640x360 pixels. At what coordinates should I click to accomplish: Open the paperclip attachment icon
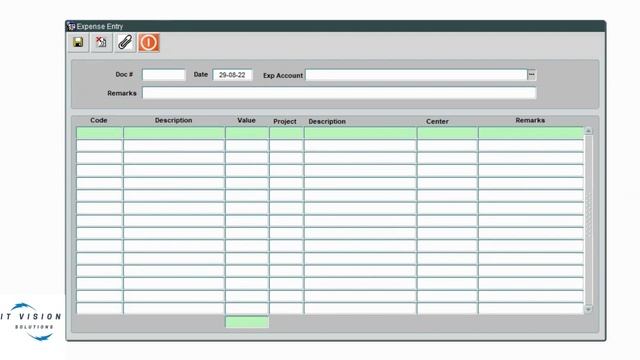(x=125, y=42)
